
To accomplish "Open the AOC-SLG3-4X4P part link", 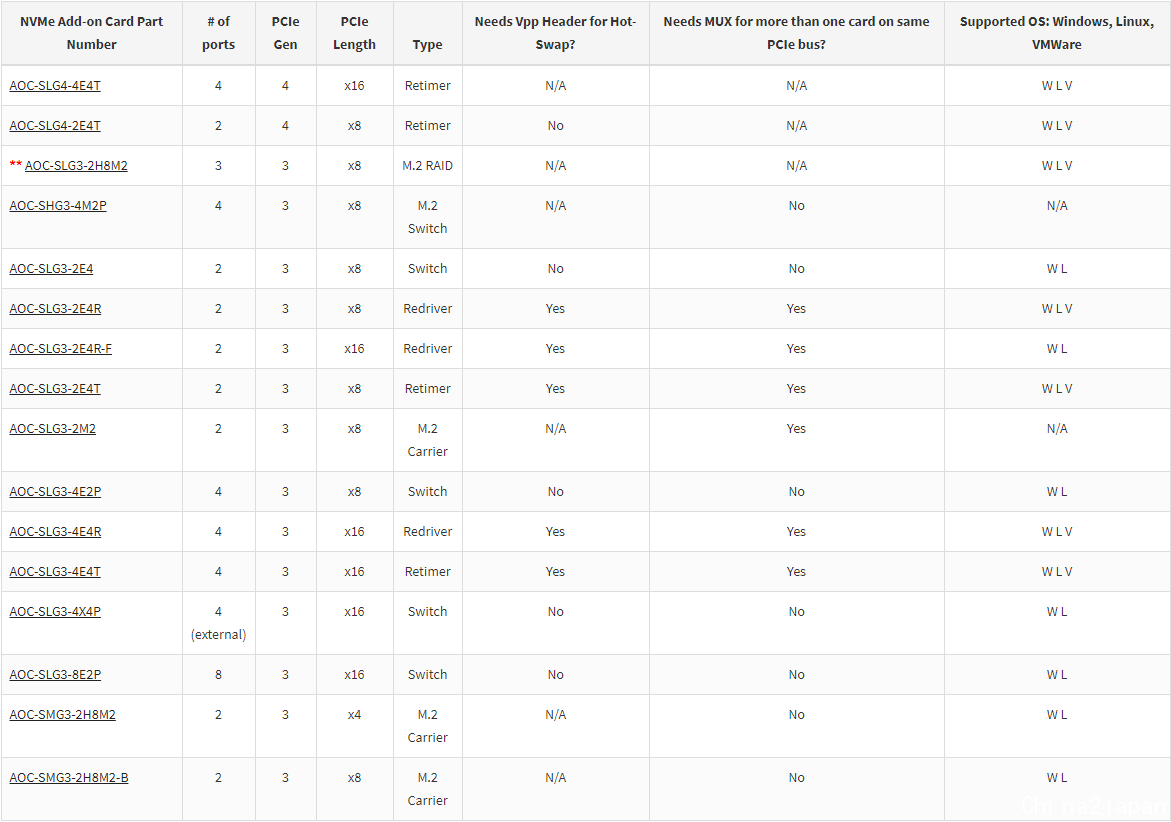I will click(x=55, y=611).
